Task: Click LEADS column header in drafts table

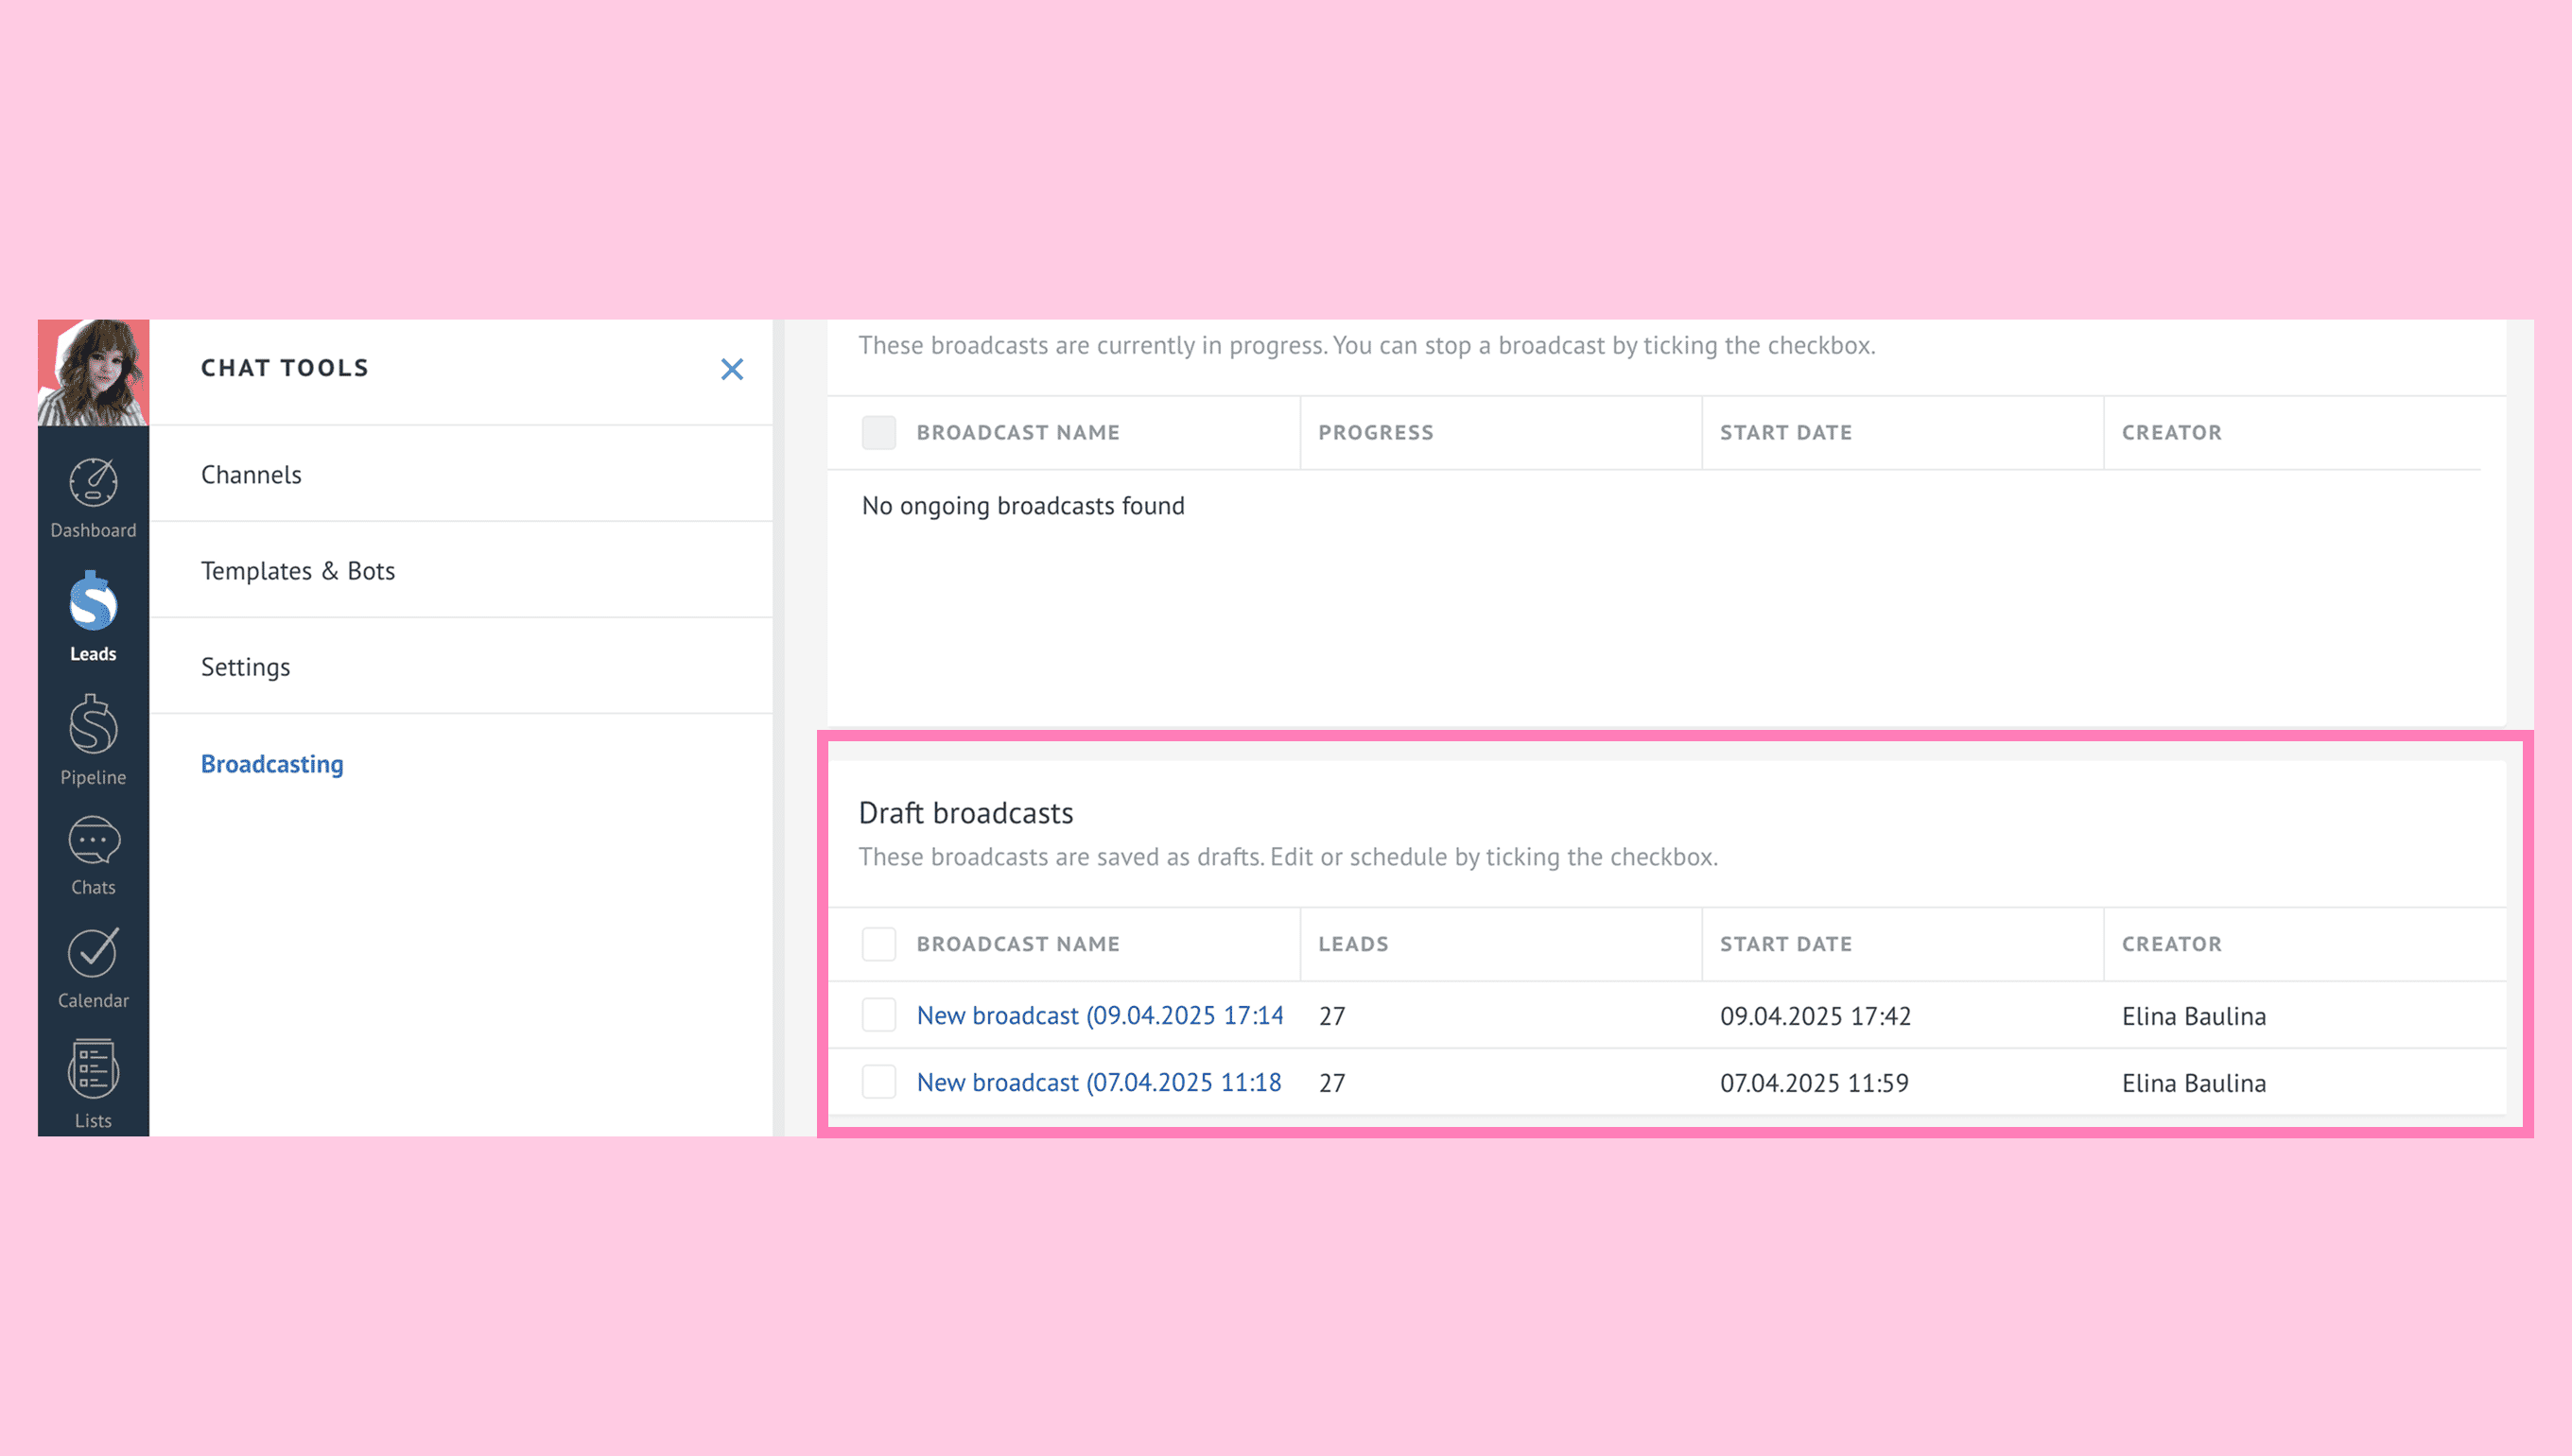Action: click(x=1353, y=943)
